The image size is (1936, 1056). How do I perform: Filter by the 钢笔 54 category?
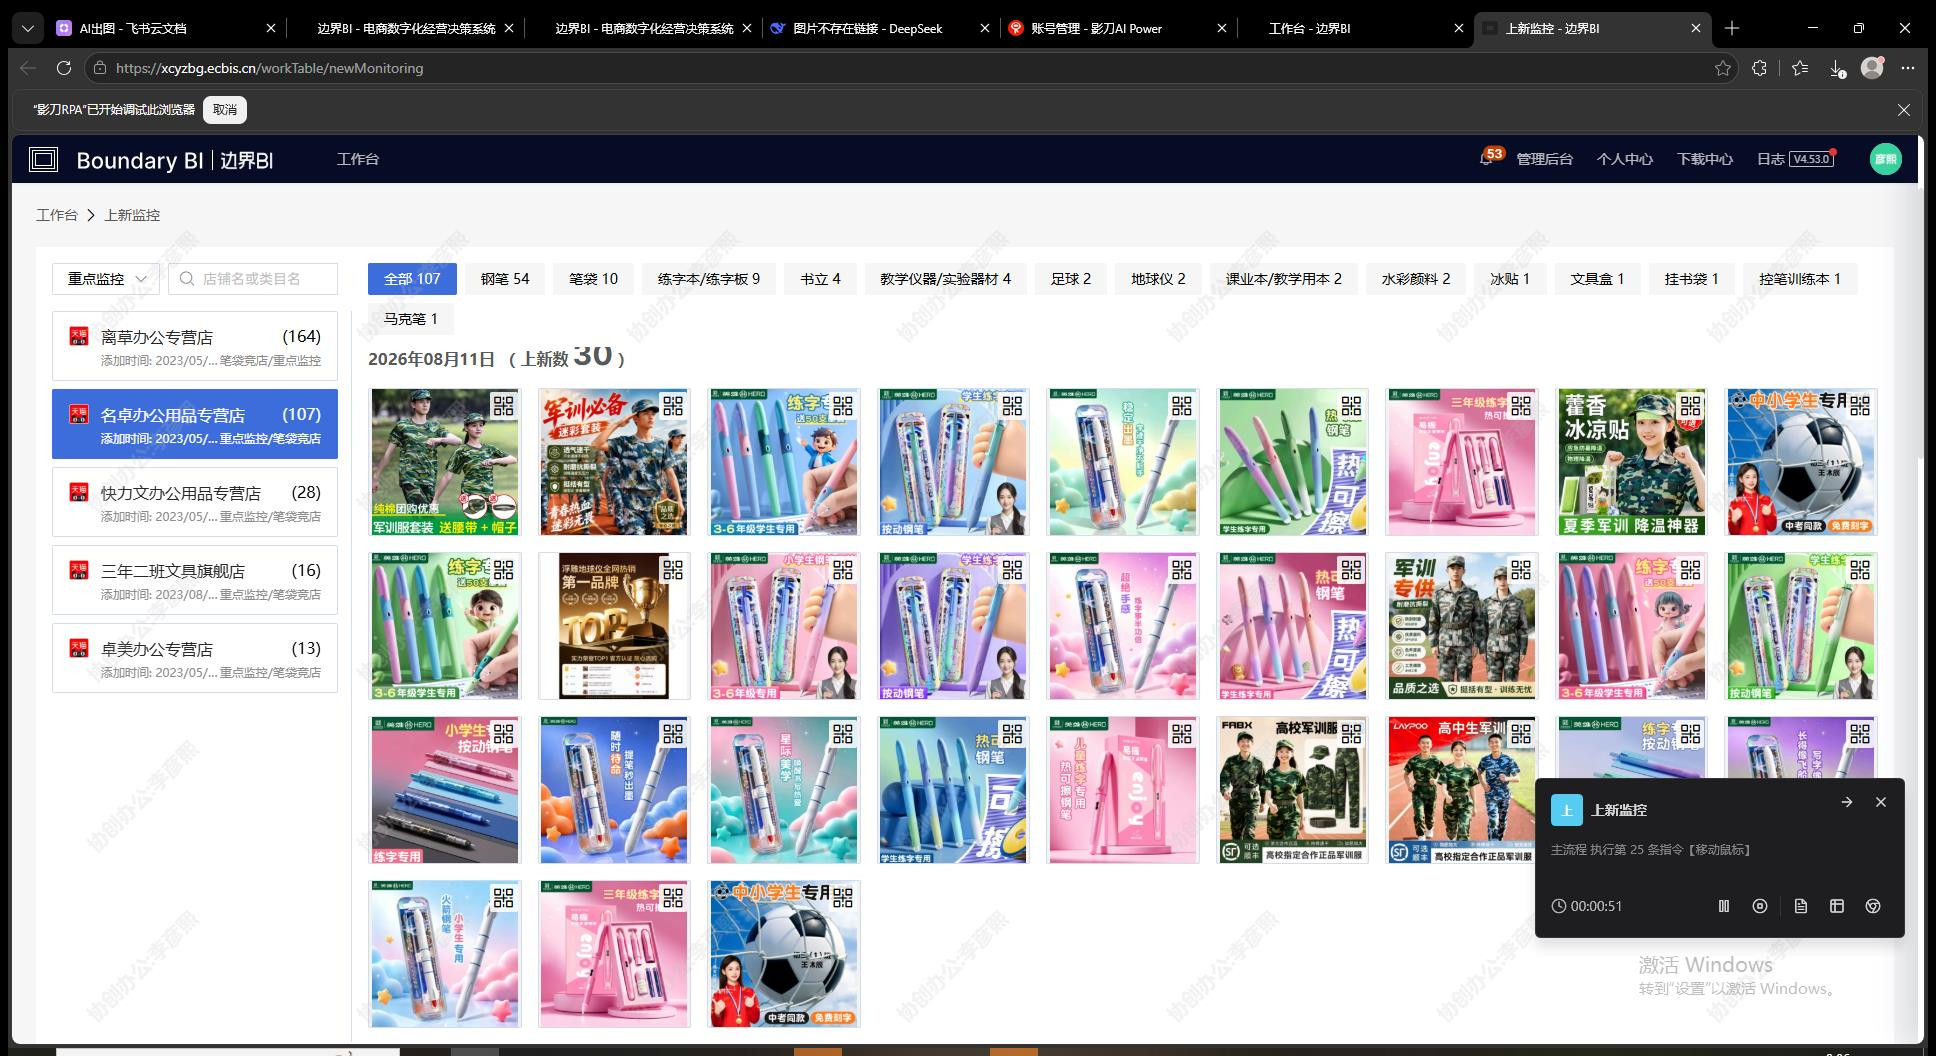(x=505, y=279)
